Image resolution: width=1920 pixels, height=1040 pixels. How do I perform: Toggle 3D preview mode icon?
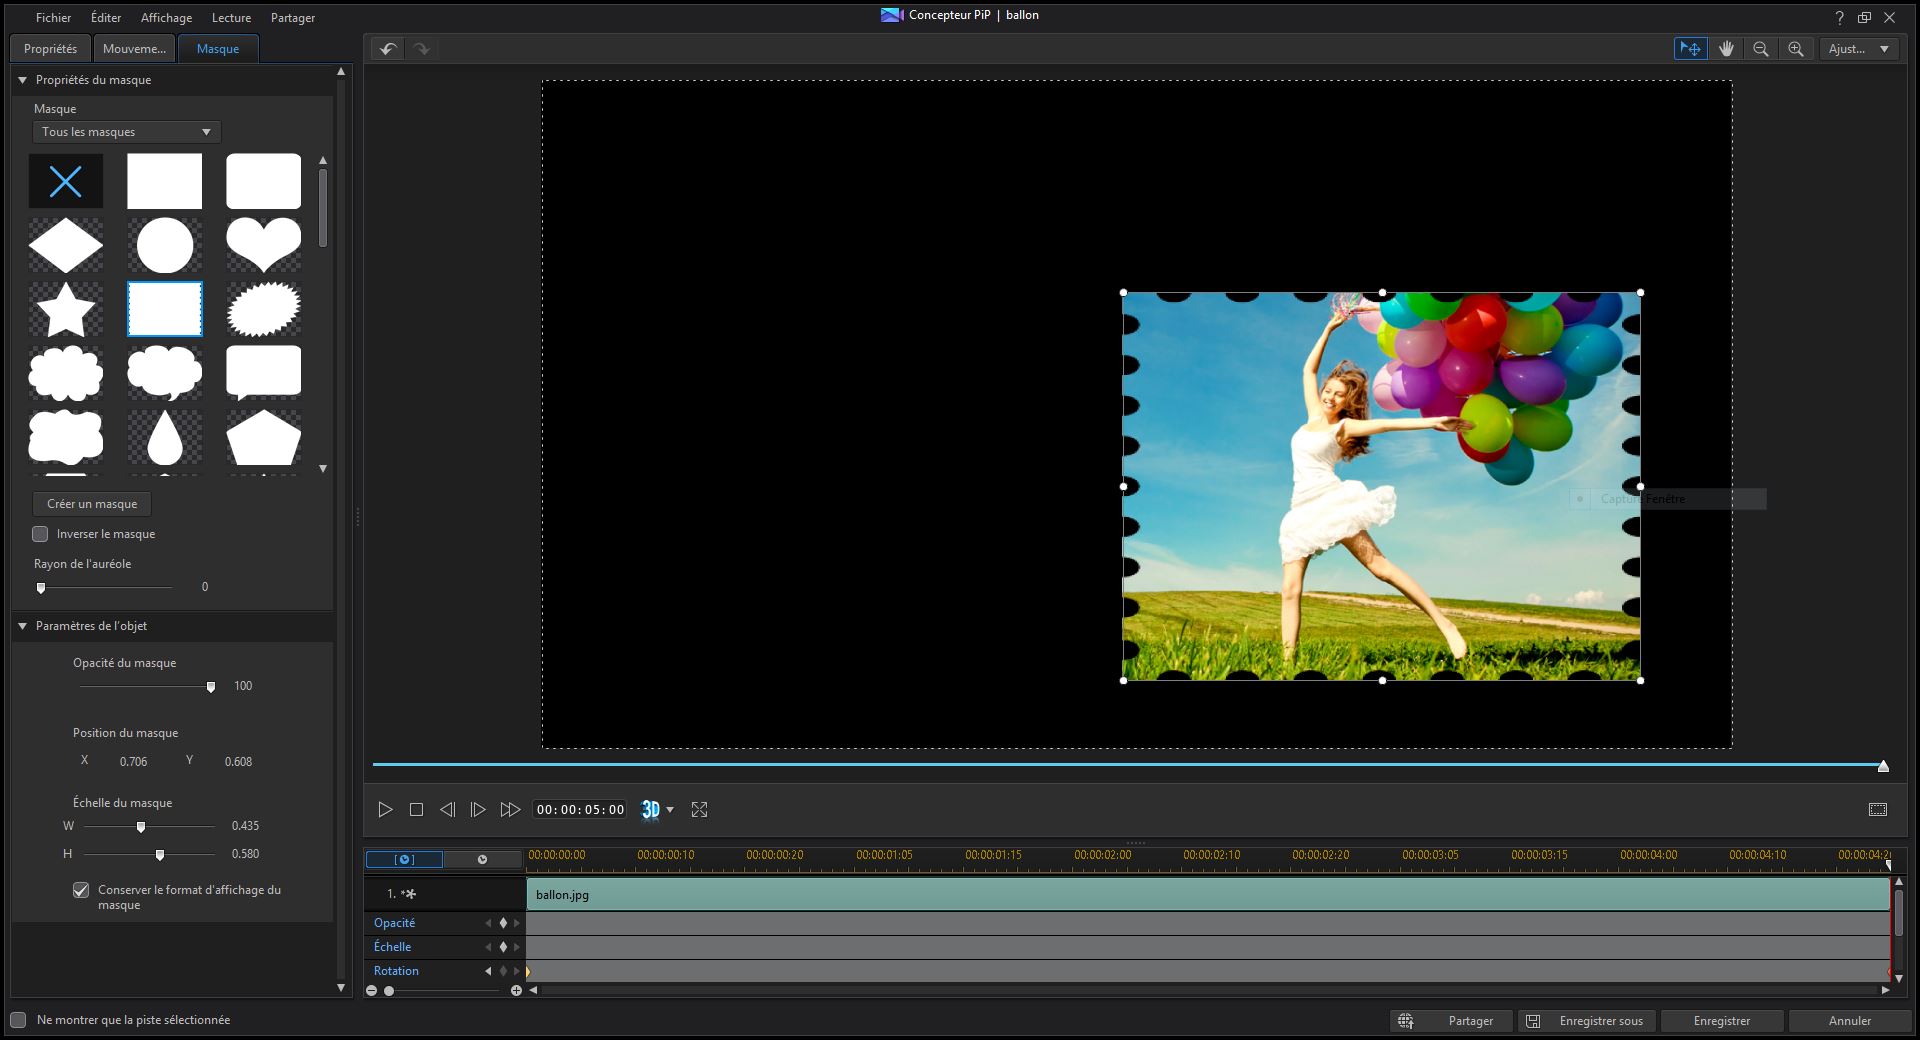650,810
